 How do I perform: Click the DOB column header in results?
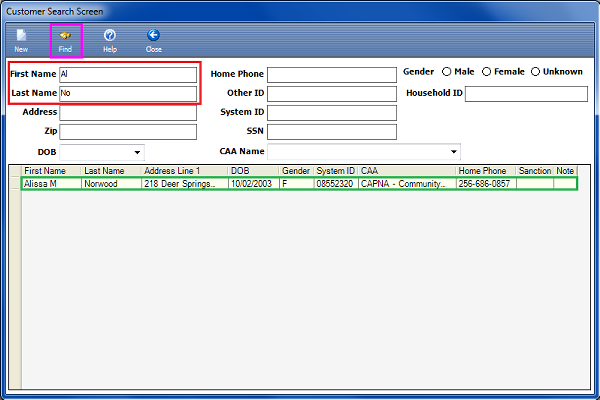click(253, 171)
